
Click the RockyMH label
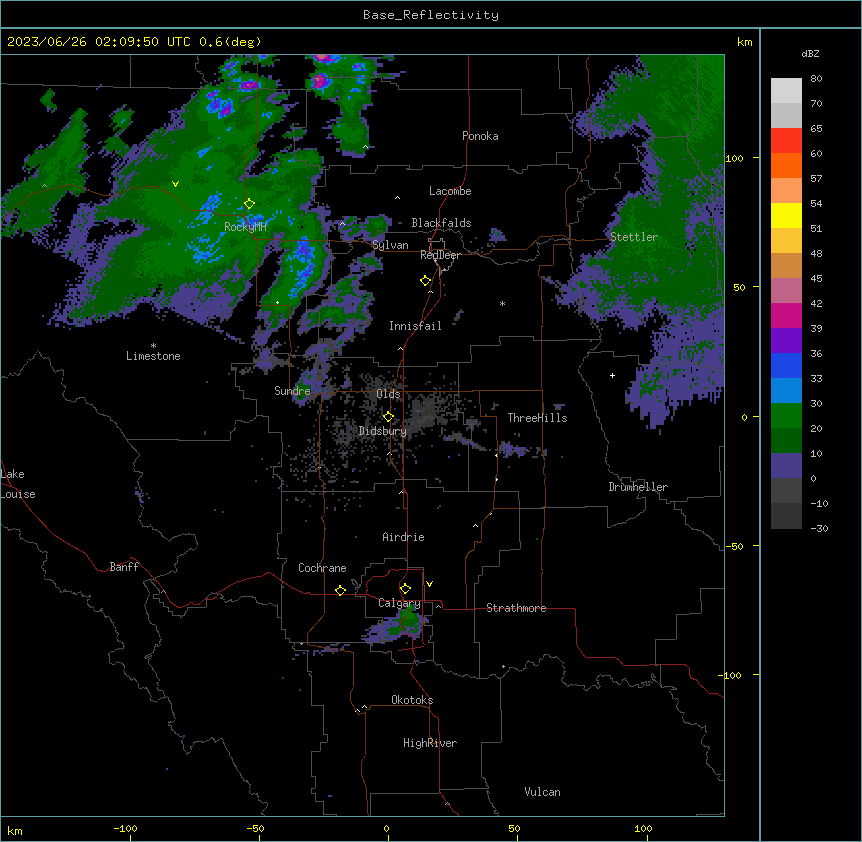click(245, 227)
